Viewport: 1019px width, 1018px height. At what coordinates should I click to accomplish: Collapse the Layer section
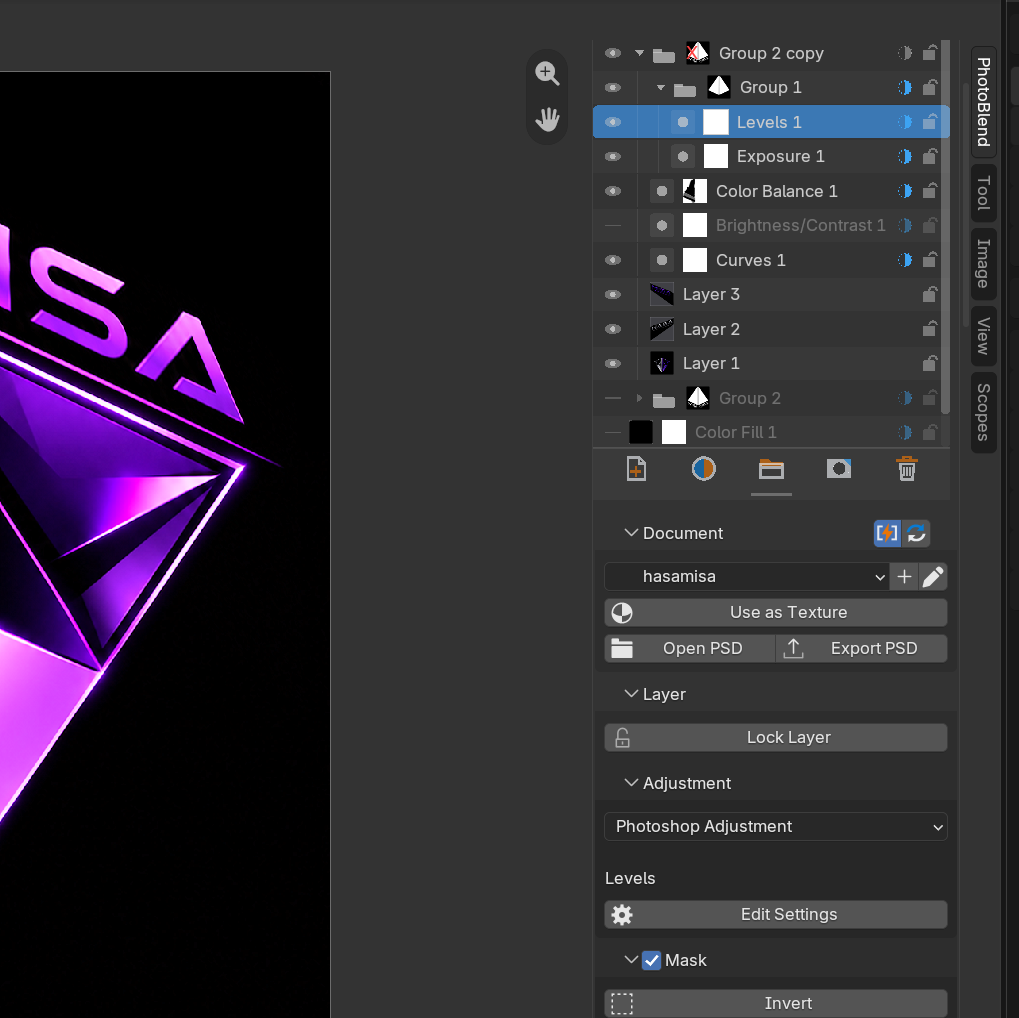tap(630, 694)
